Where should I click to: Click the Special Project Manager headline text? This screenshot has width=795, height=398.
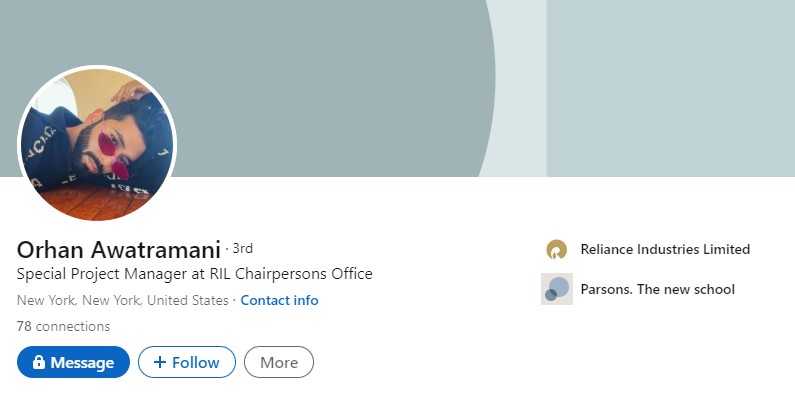tap(195, 274)
